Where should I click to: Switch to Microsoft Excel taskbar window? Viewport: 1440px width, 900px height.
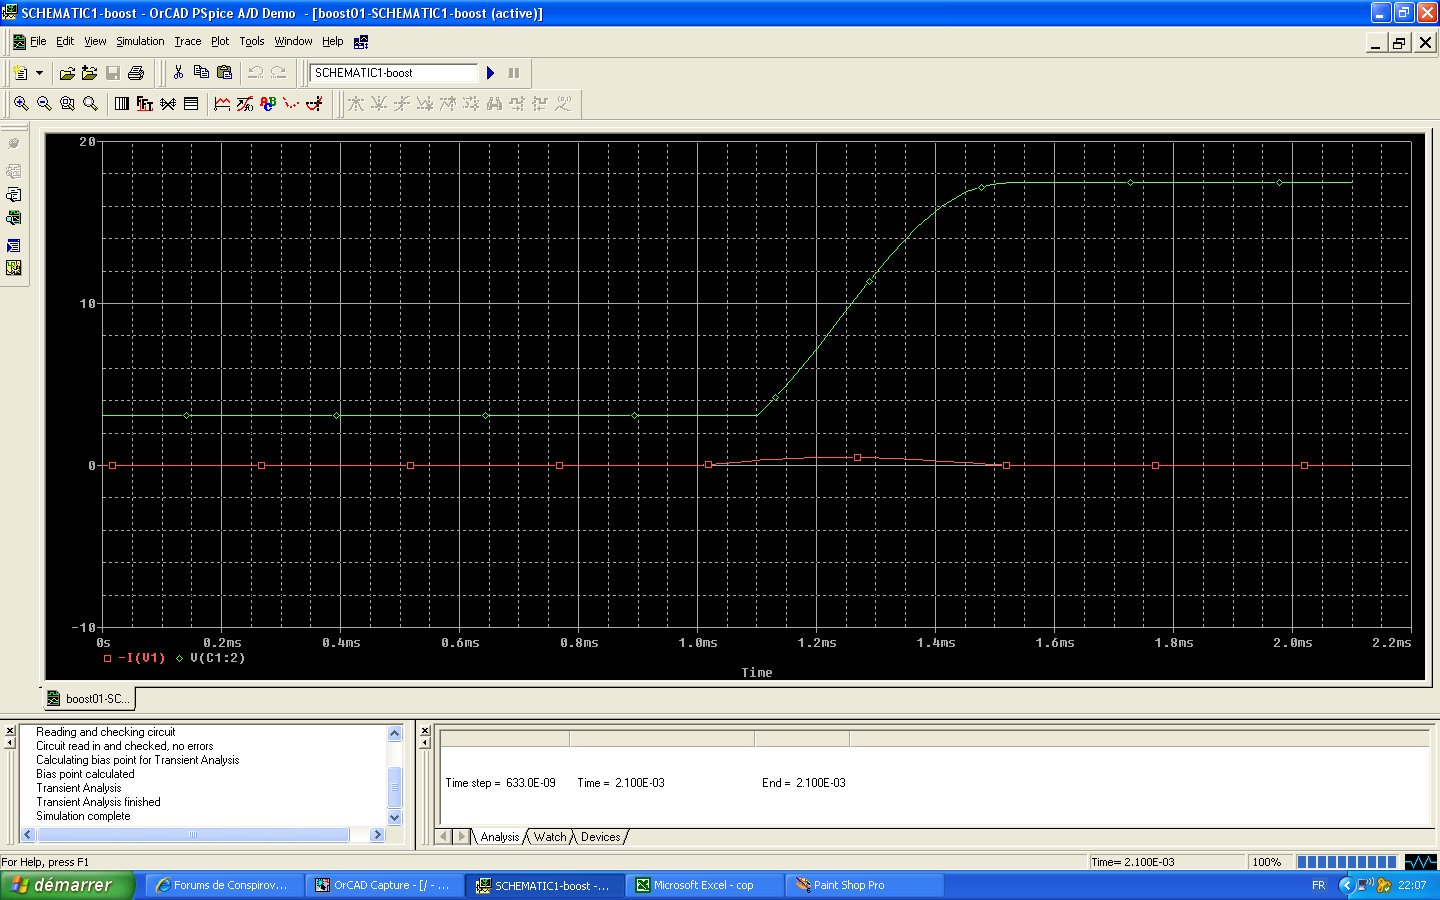click(705, 885)
